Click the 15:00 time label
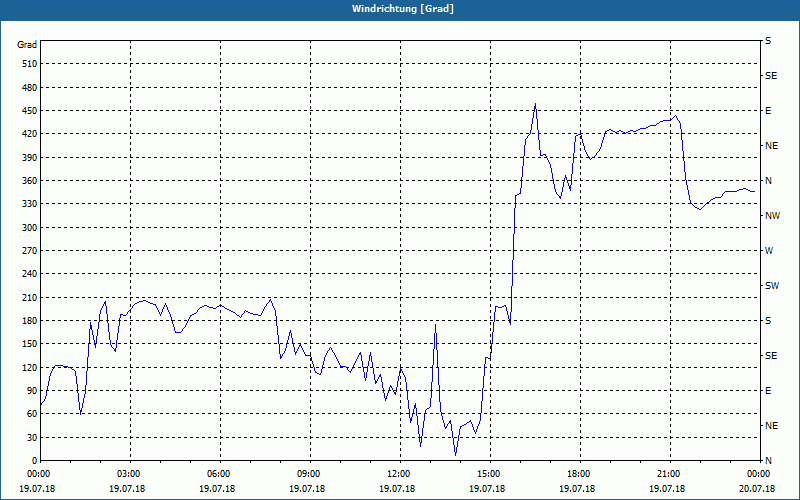The height and width of the screenshot is (500, 800). point(490,473)
